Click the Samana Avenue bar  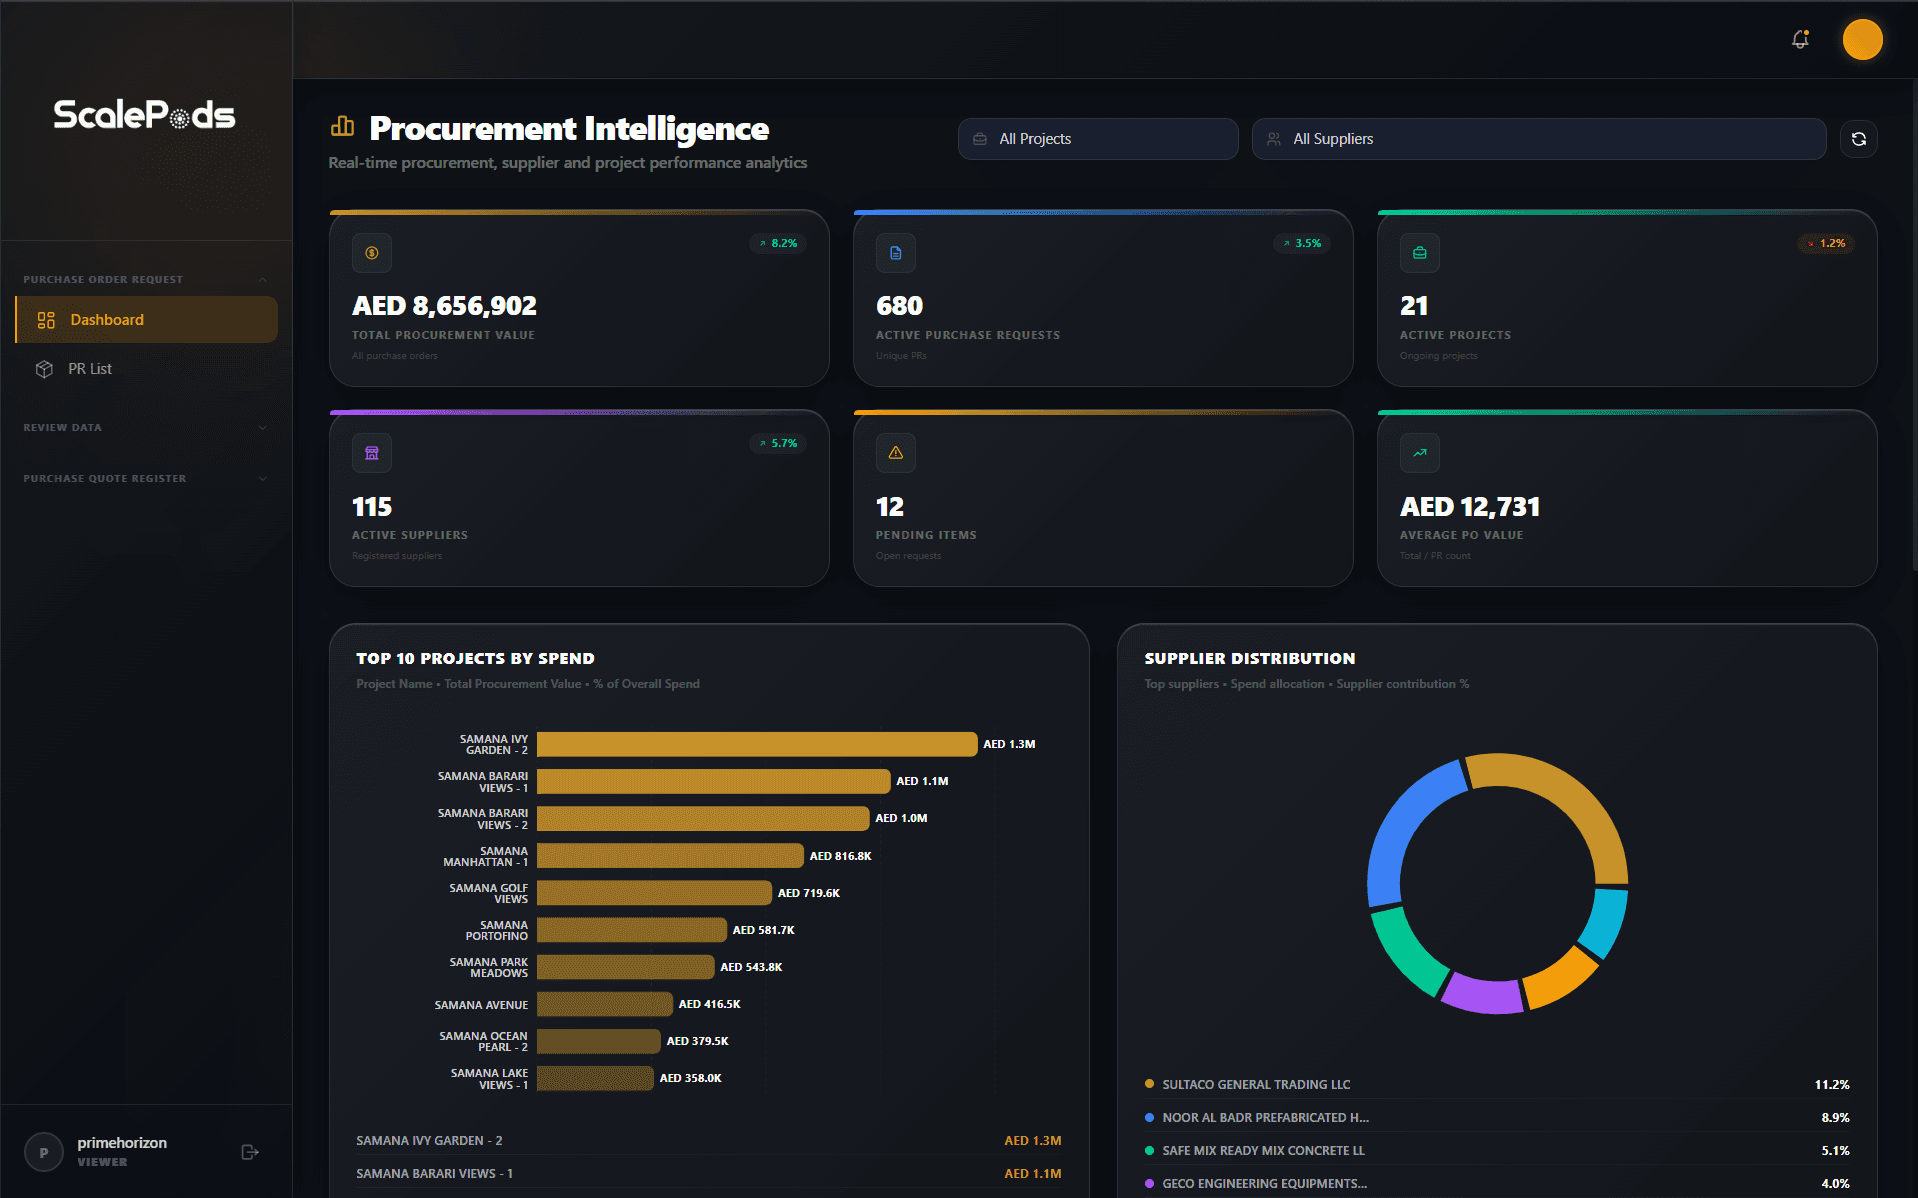605,1003
